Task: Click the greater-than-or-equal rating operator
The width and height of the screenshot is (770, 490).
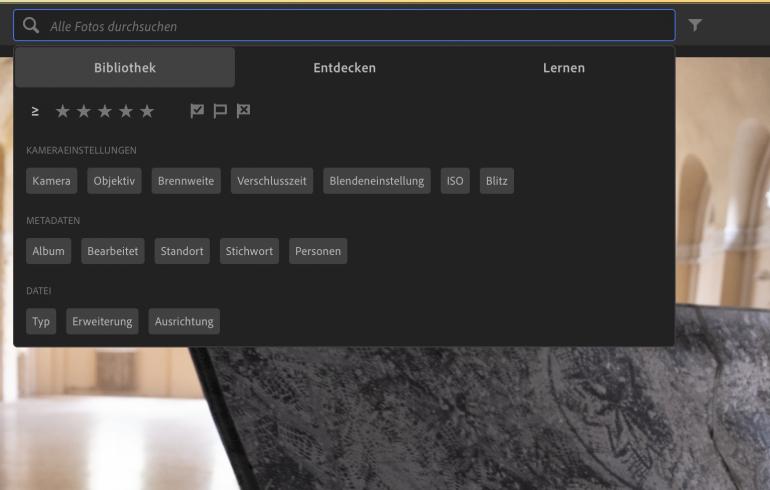Action: (35, 111)
